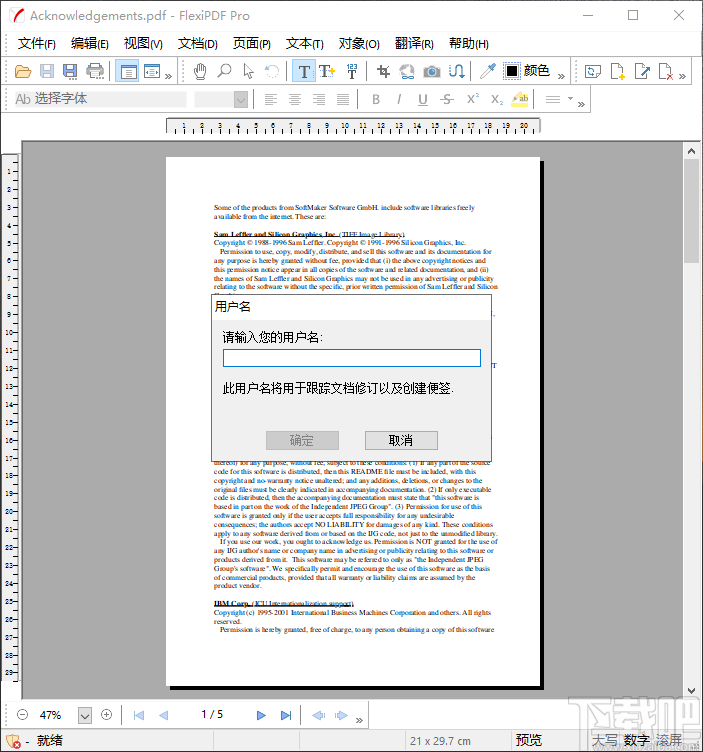Click the Extract page icon
This screenshot has width=703, height=752.
(642, 71)
